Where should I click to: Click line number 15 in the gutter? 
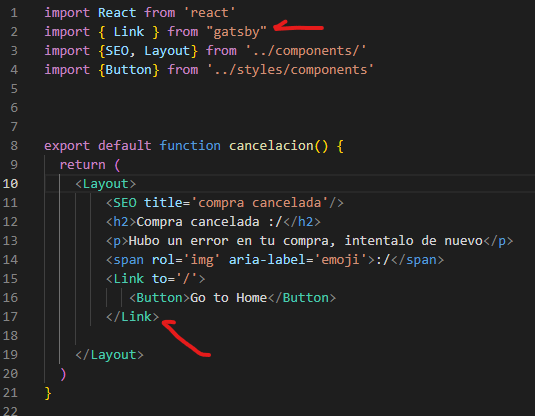(10, 278)
